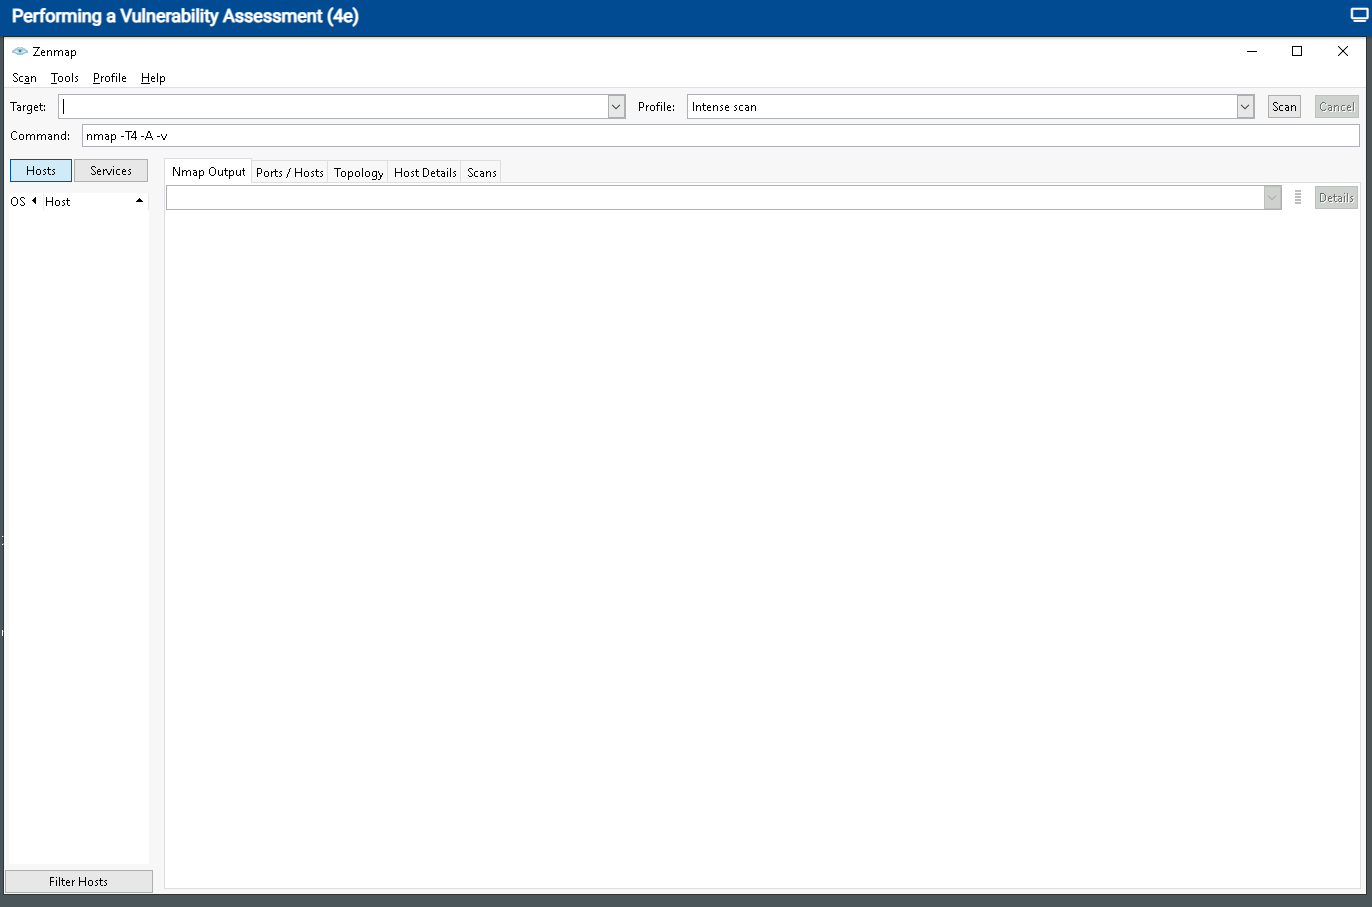The width and height of the screenshot is (1372, 907).
Task: Click the Intense scan profile field
Action: [x=962, y=107]
